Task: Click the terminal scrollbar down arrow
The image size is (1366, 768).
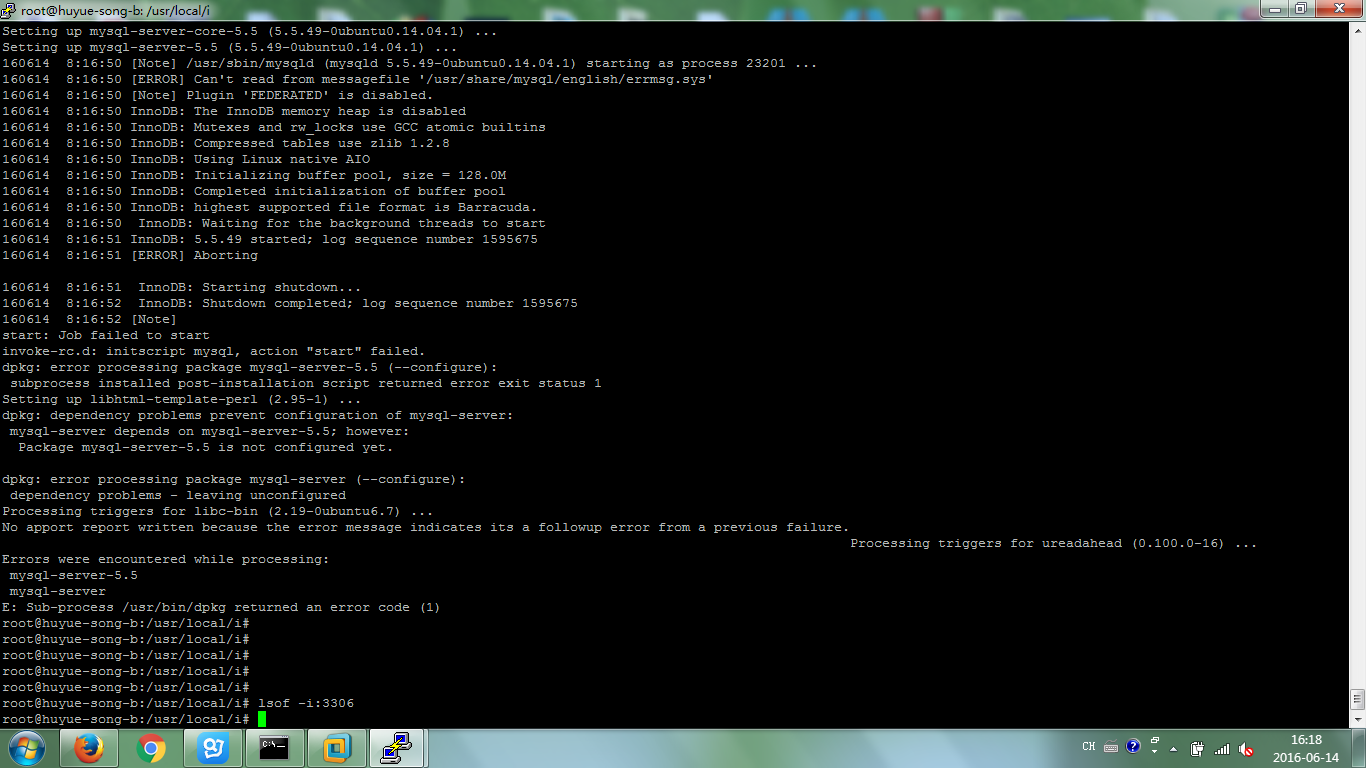Action: point(1357,719)
